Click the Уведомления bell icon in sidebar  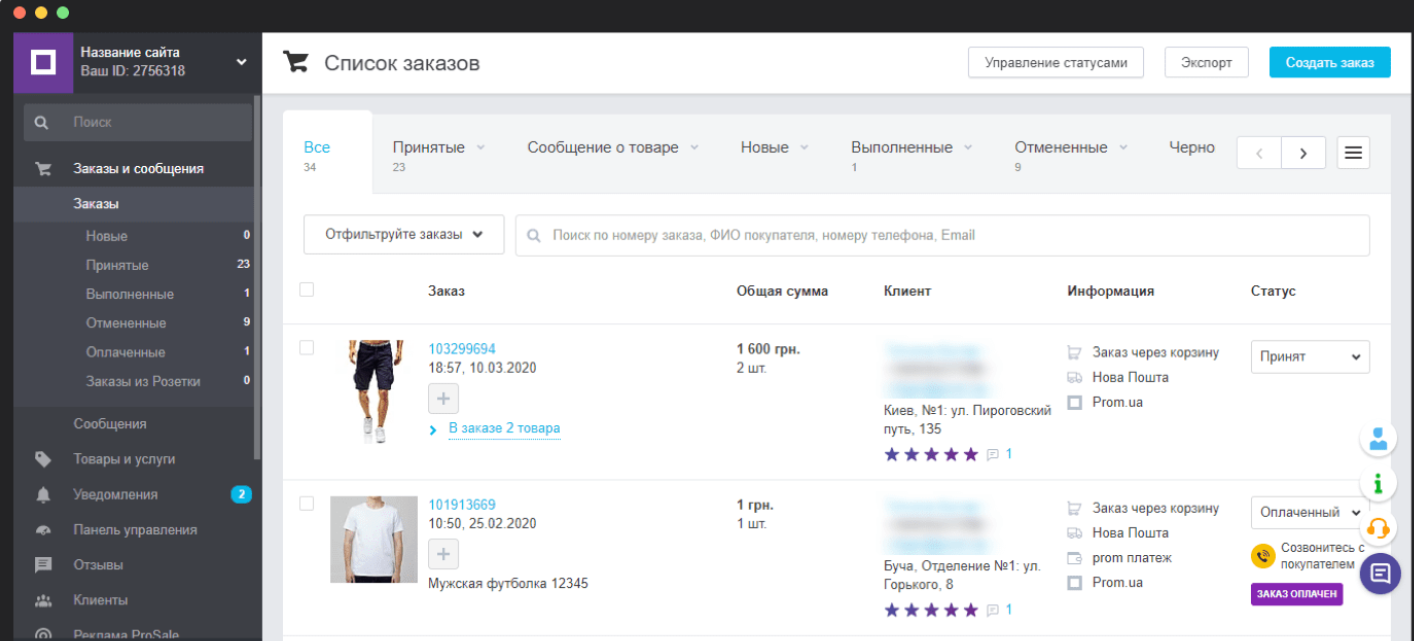pos(43,495)
